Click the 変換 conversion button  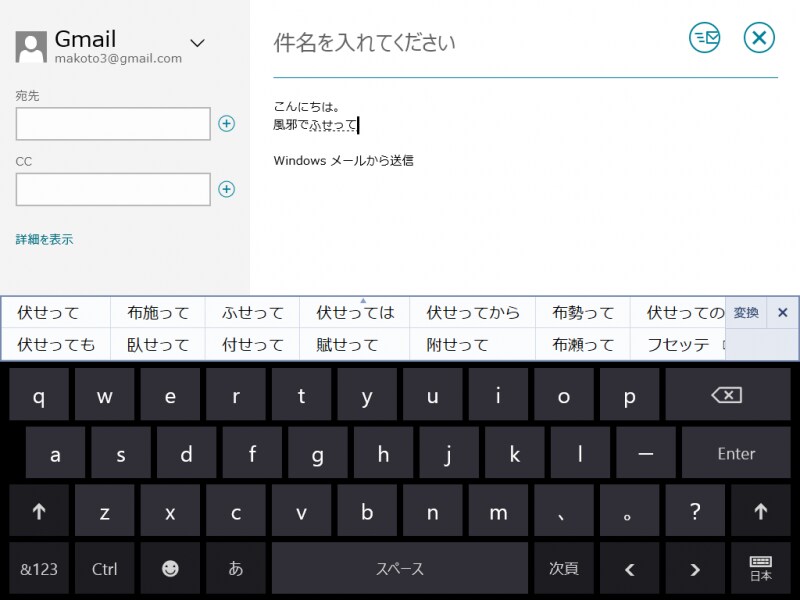coord(744,312)
